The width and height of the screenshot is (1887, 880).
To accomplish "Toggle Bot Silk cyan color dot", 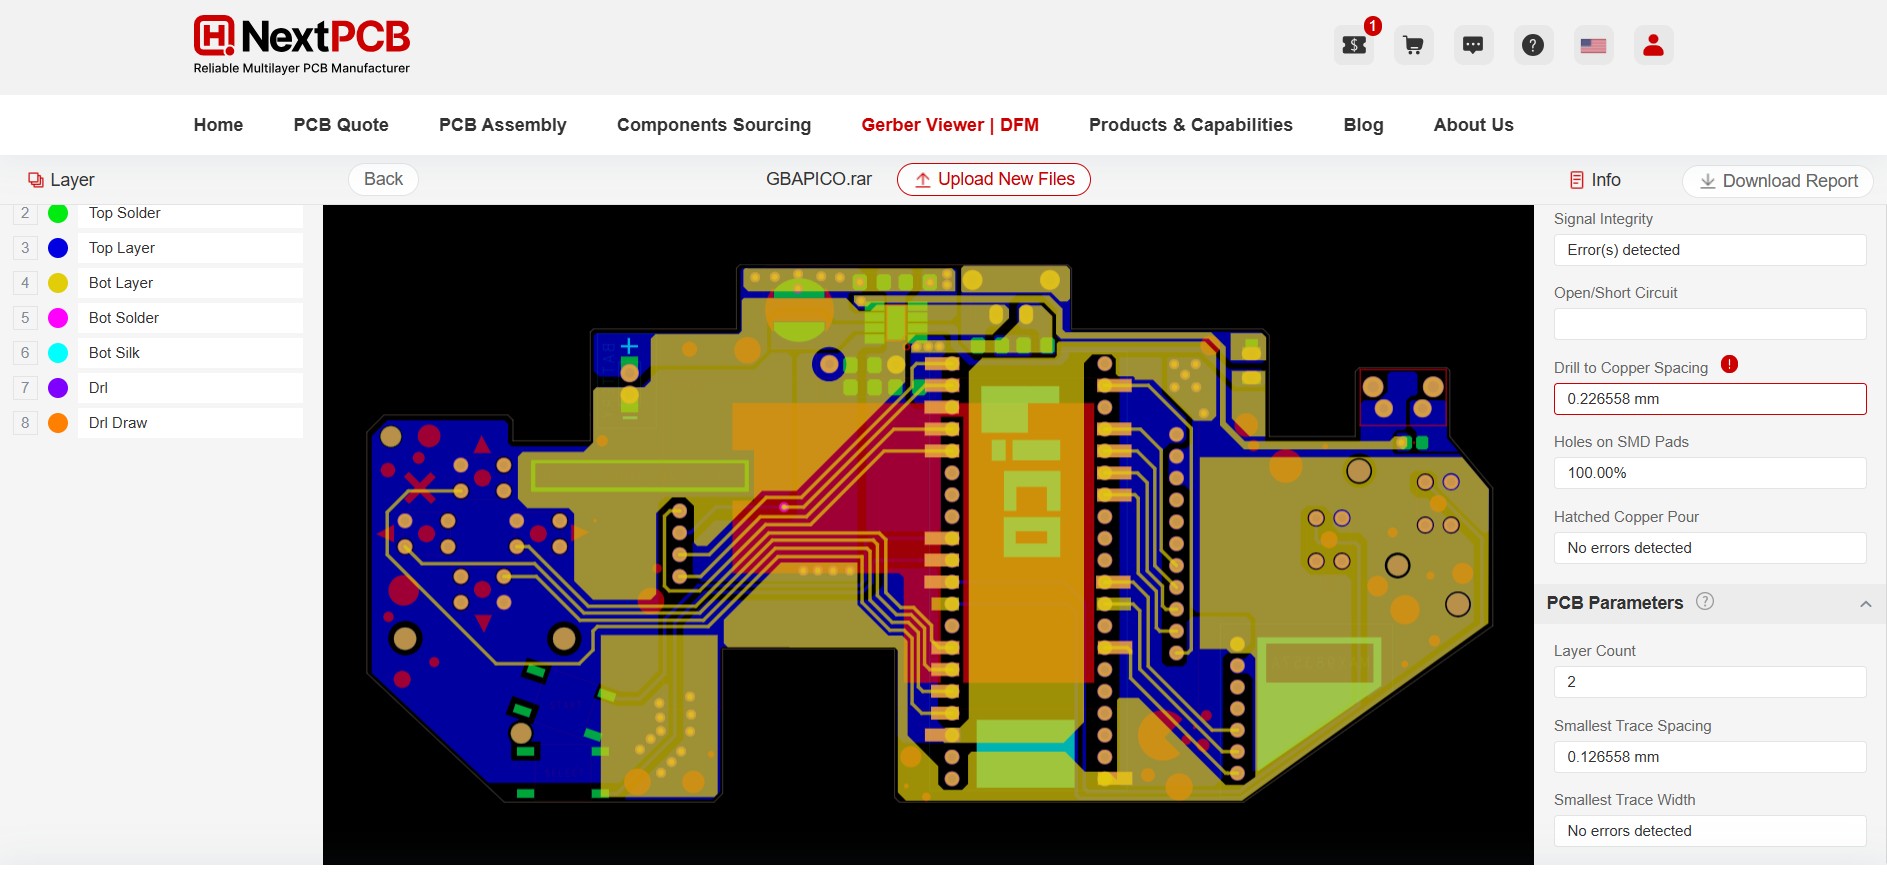I will (58, 353).
